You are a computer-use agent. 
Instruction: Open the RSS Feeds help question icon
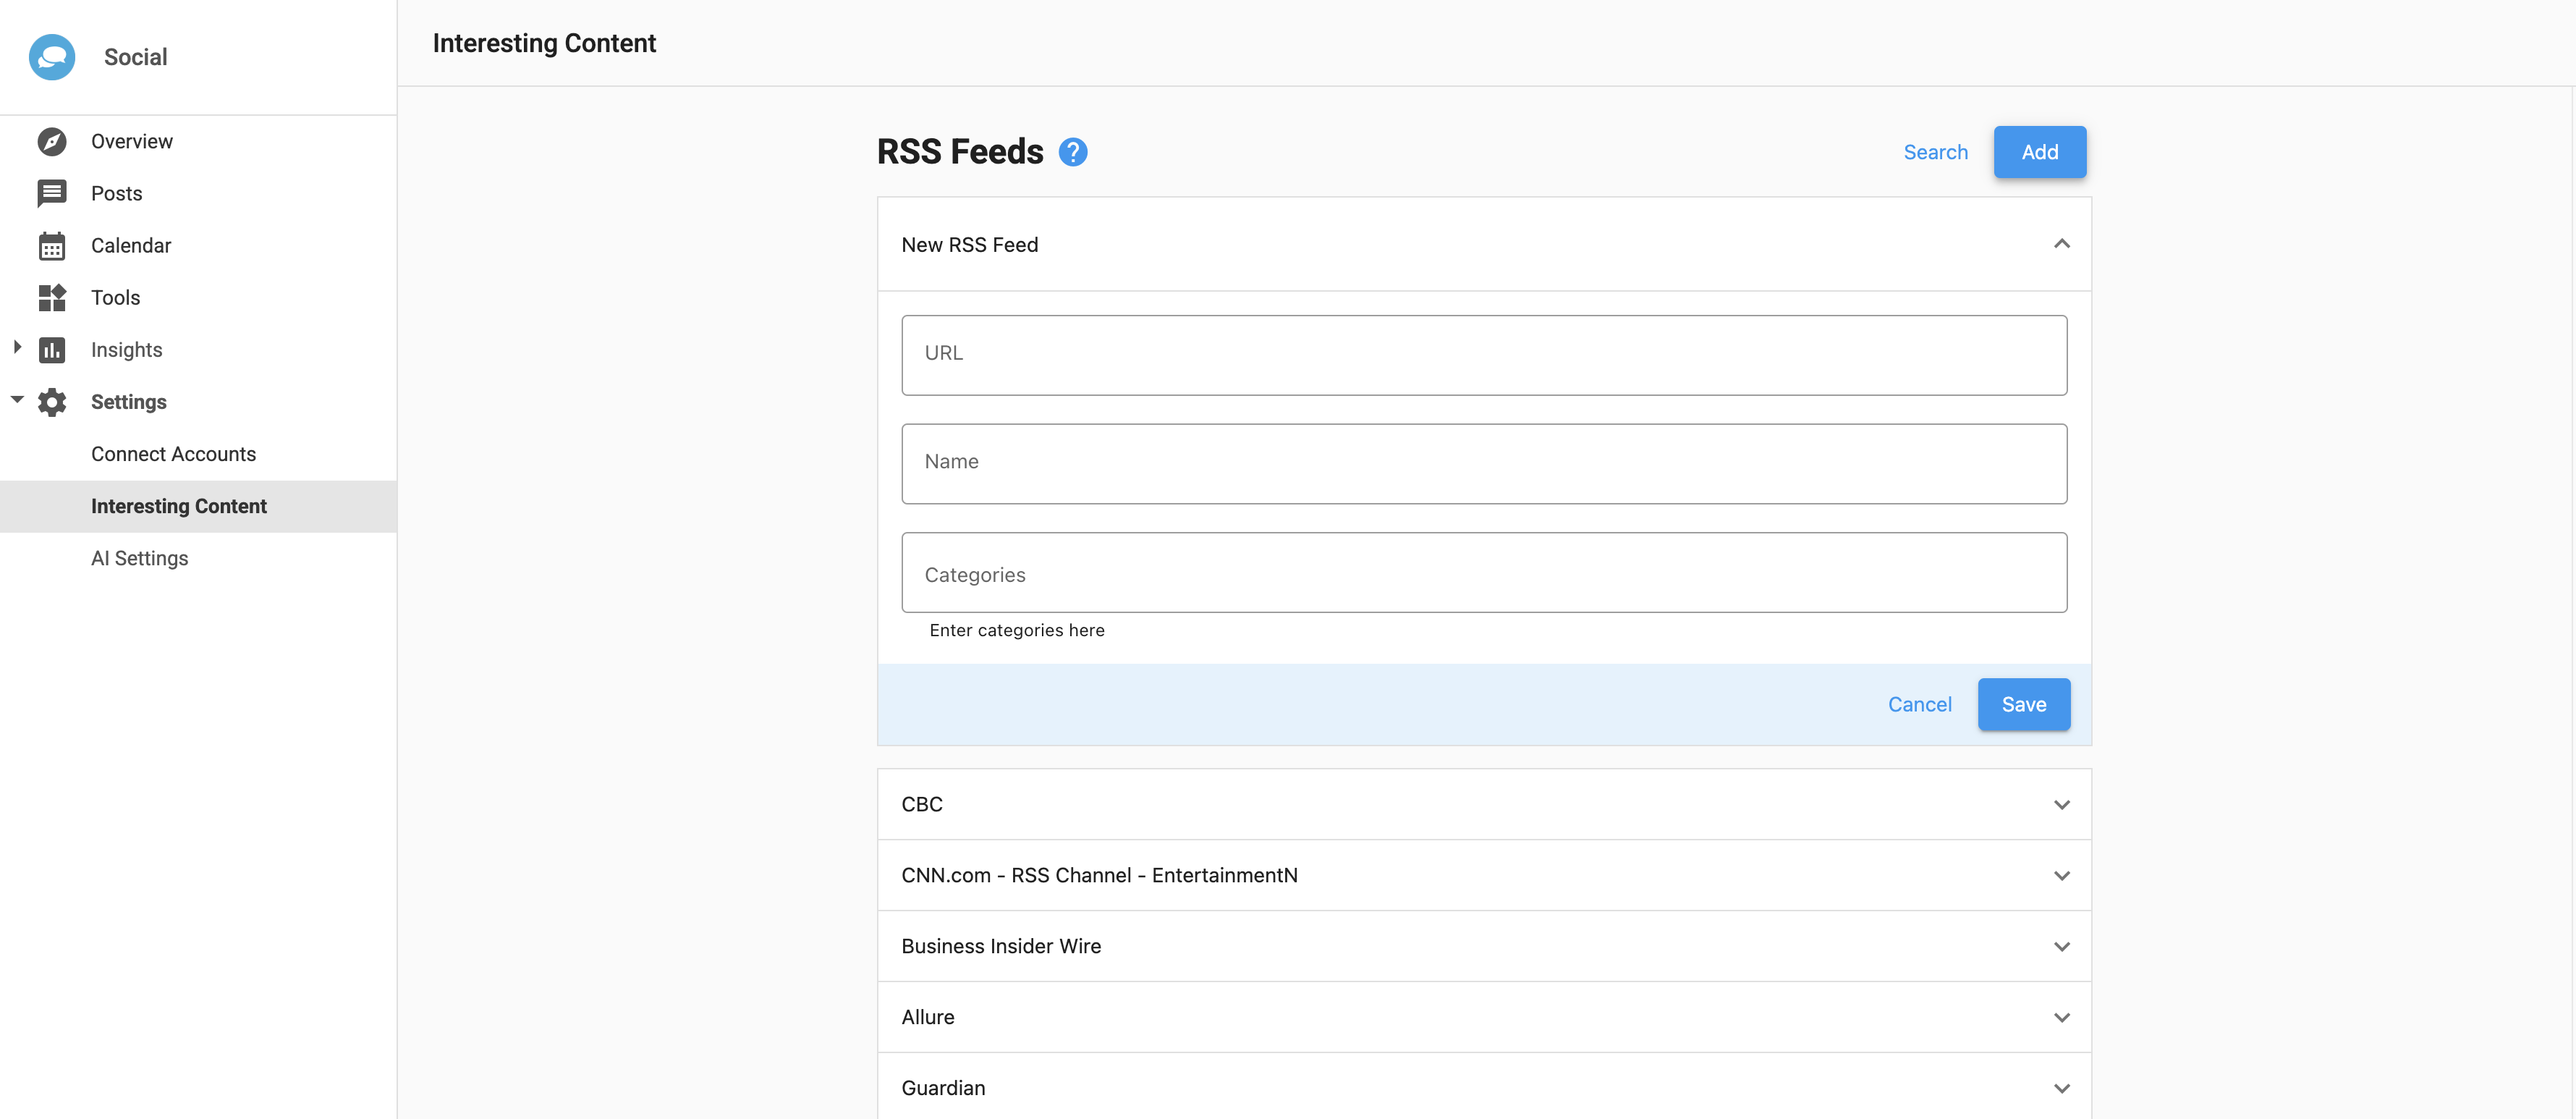coord(1073,152)
